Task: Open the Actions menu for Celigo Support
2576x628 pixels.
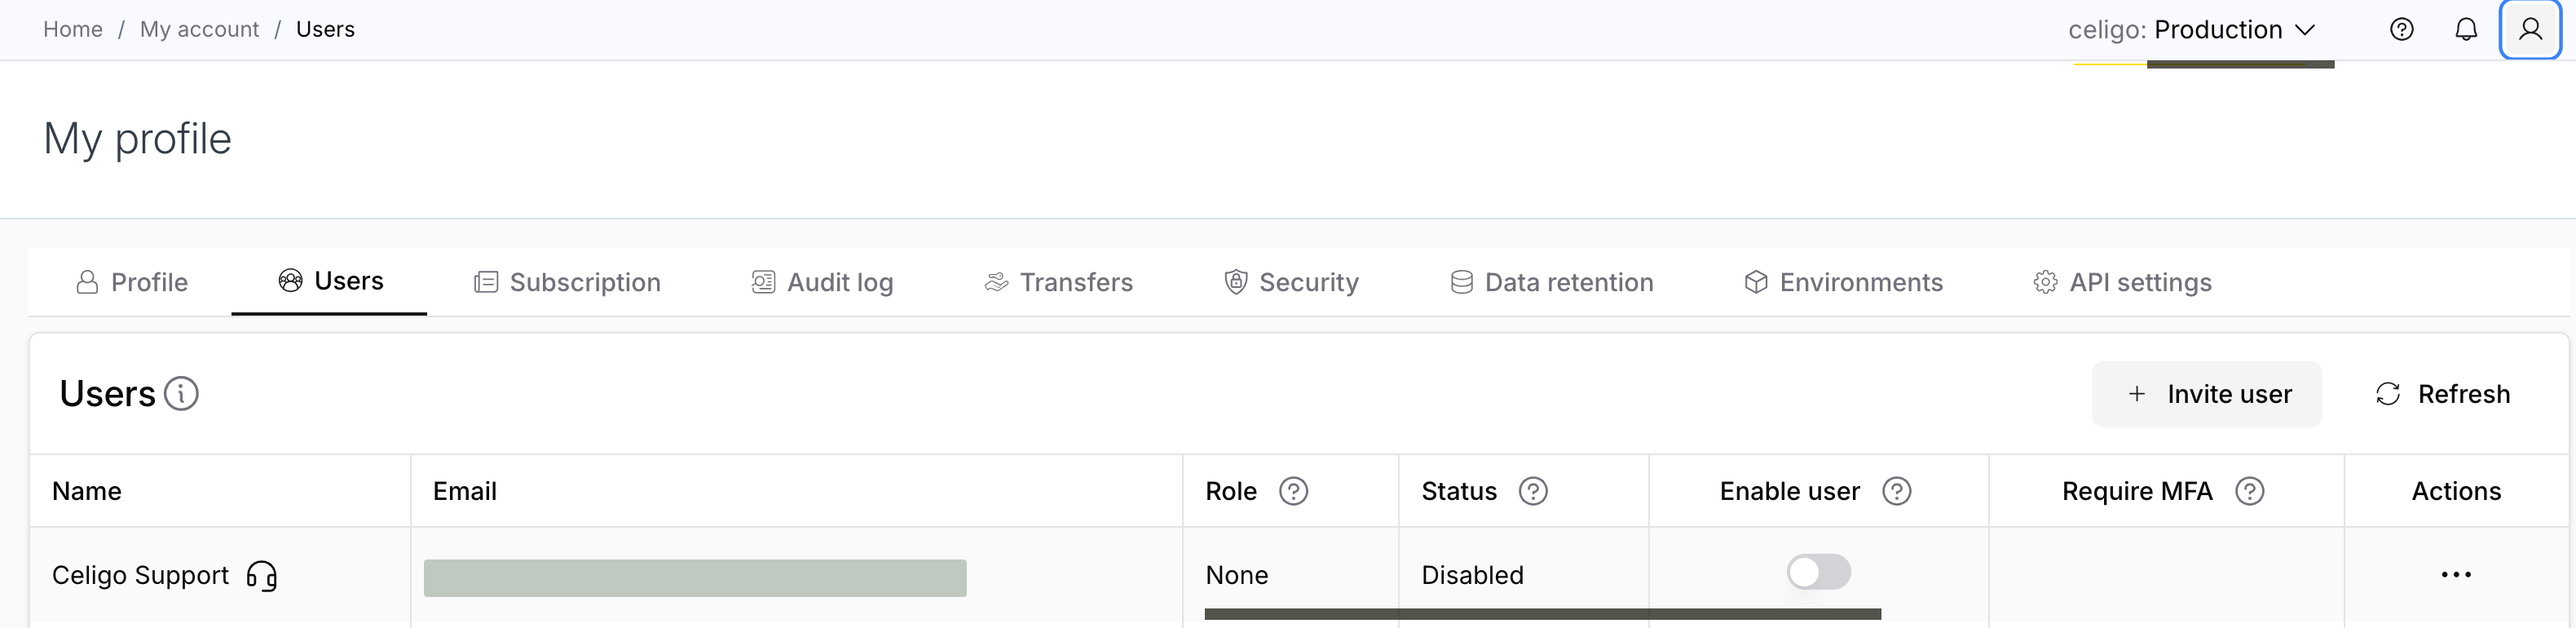Action: pos(2456,574)
